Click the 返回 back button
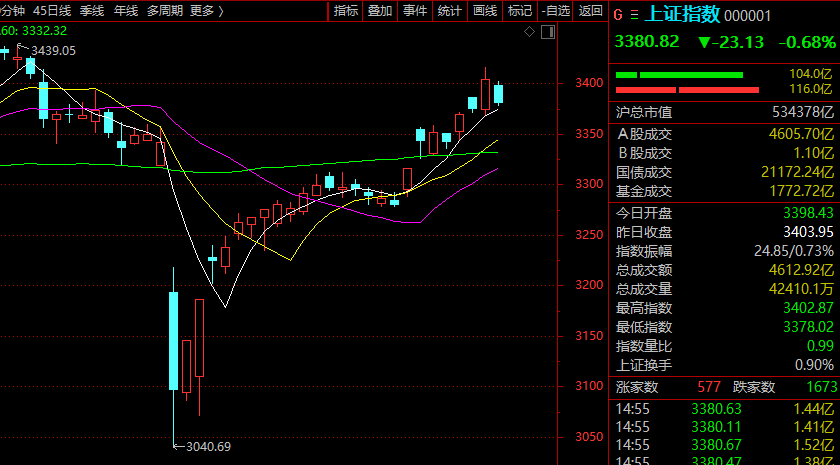Image resolution: width=840 pixels, height=465 pixels. 590,11
